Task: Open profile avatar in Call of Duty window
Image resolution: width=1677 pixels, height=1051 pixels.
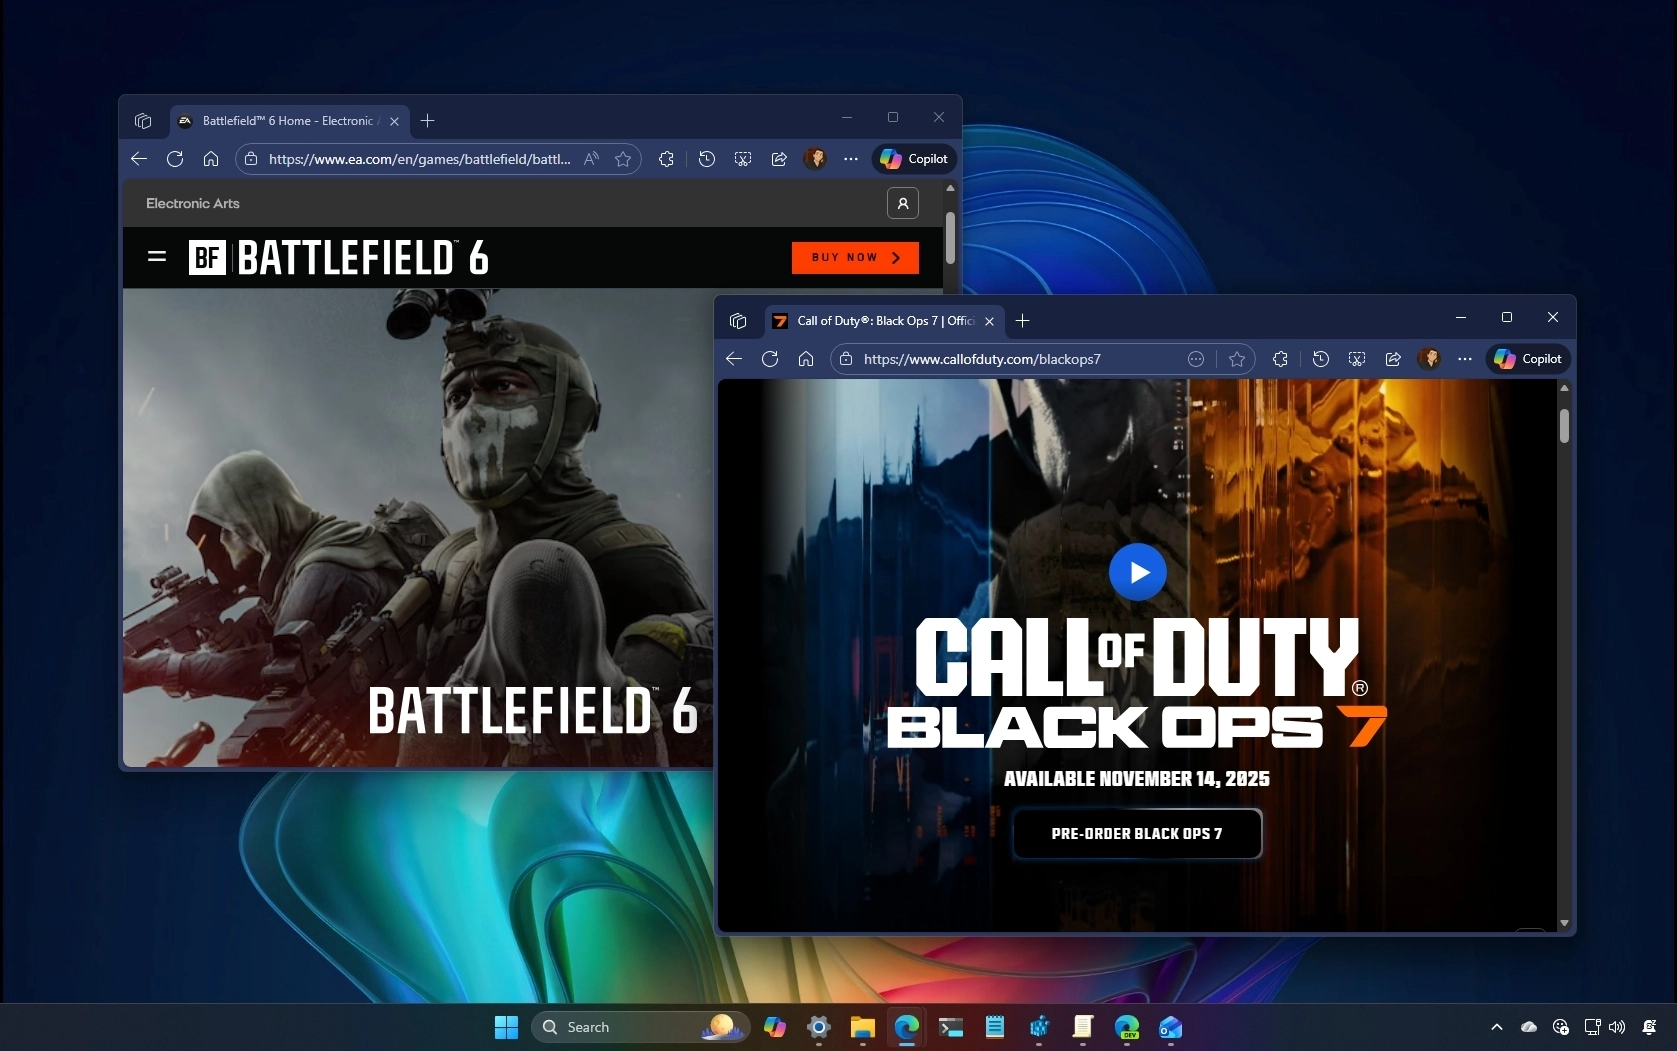Action: tap(1429, 359)
